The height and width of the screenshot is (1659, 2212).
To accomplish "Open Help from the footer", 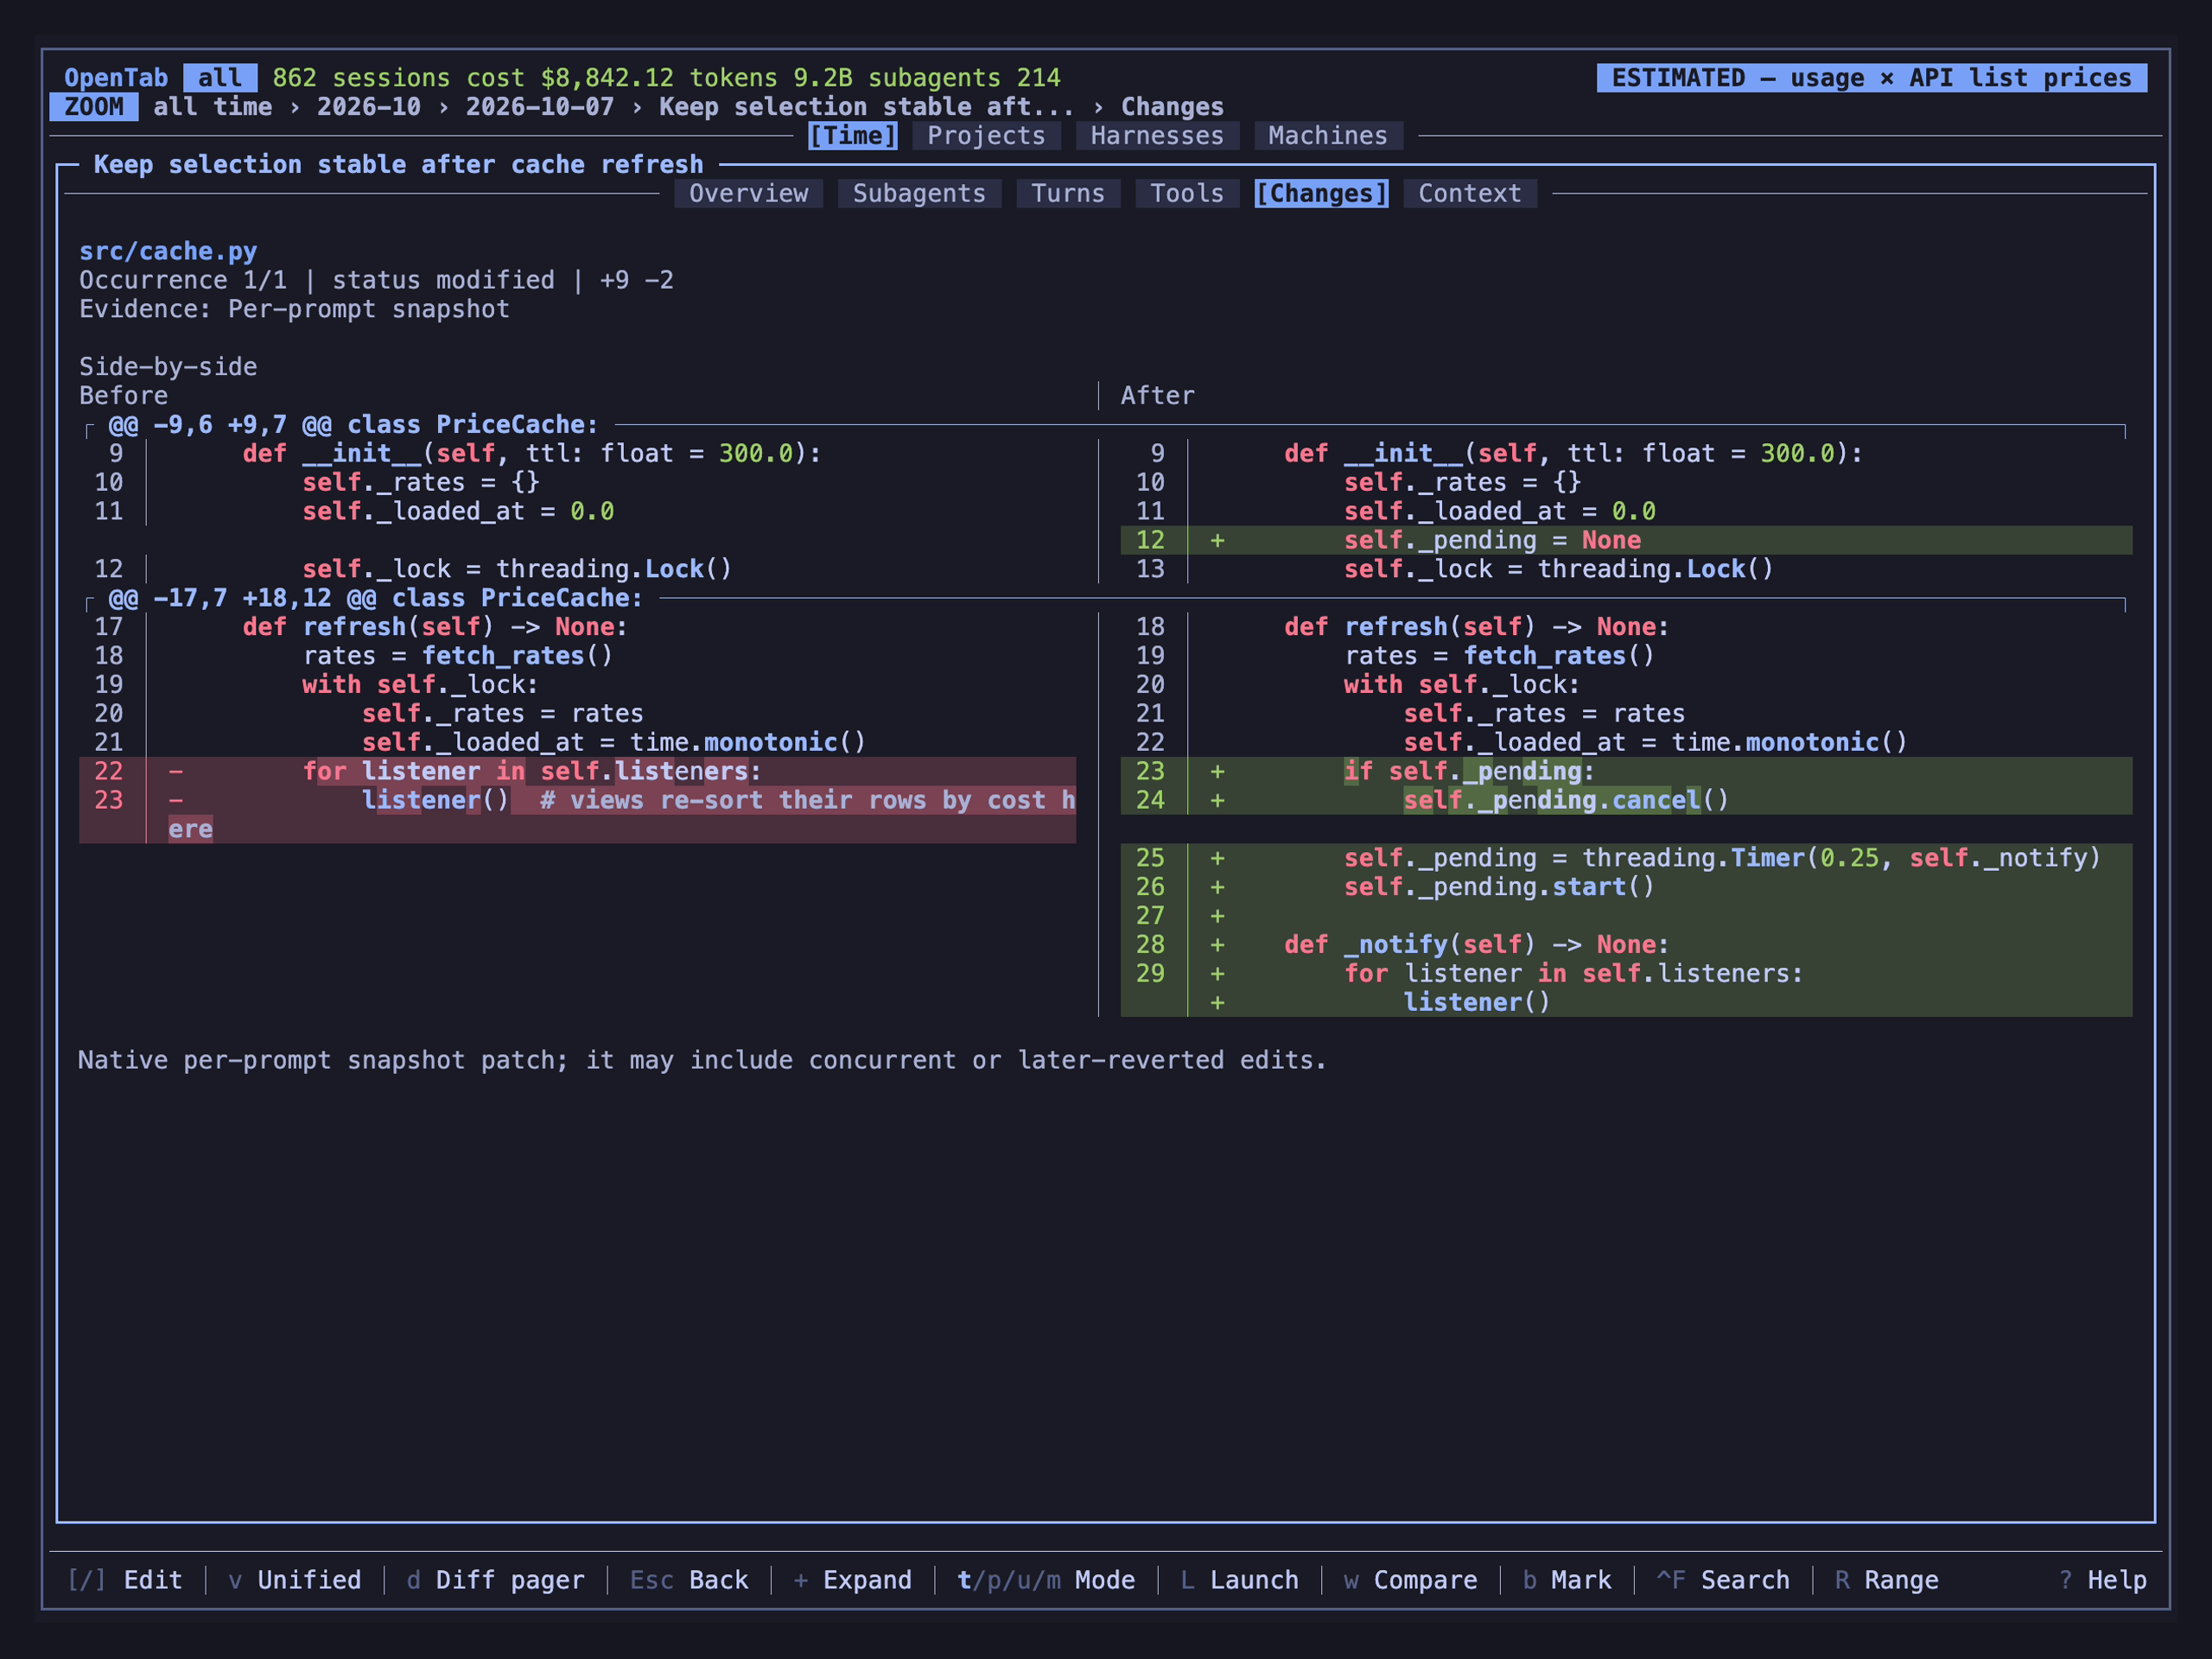I will (2103, 1580).
